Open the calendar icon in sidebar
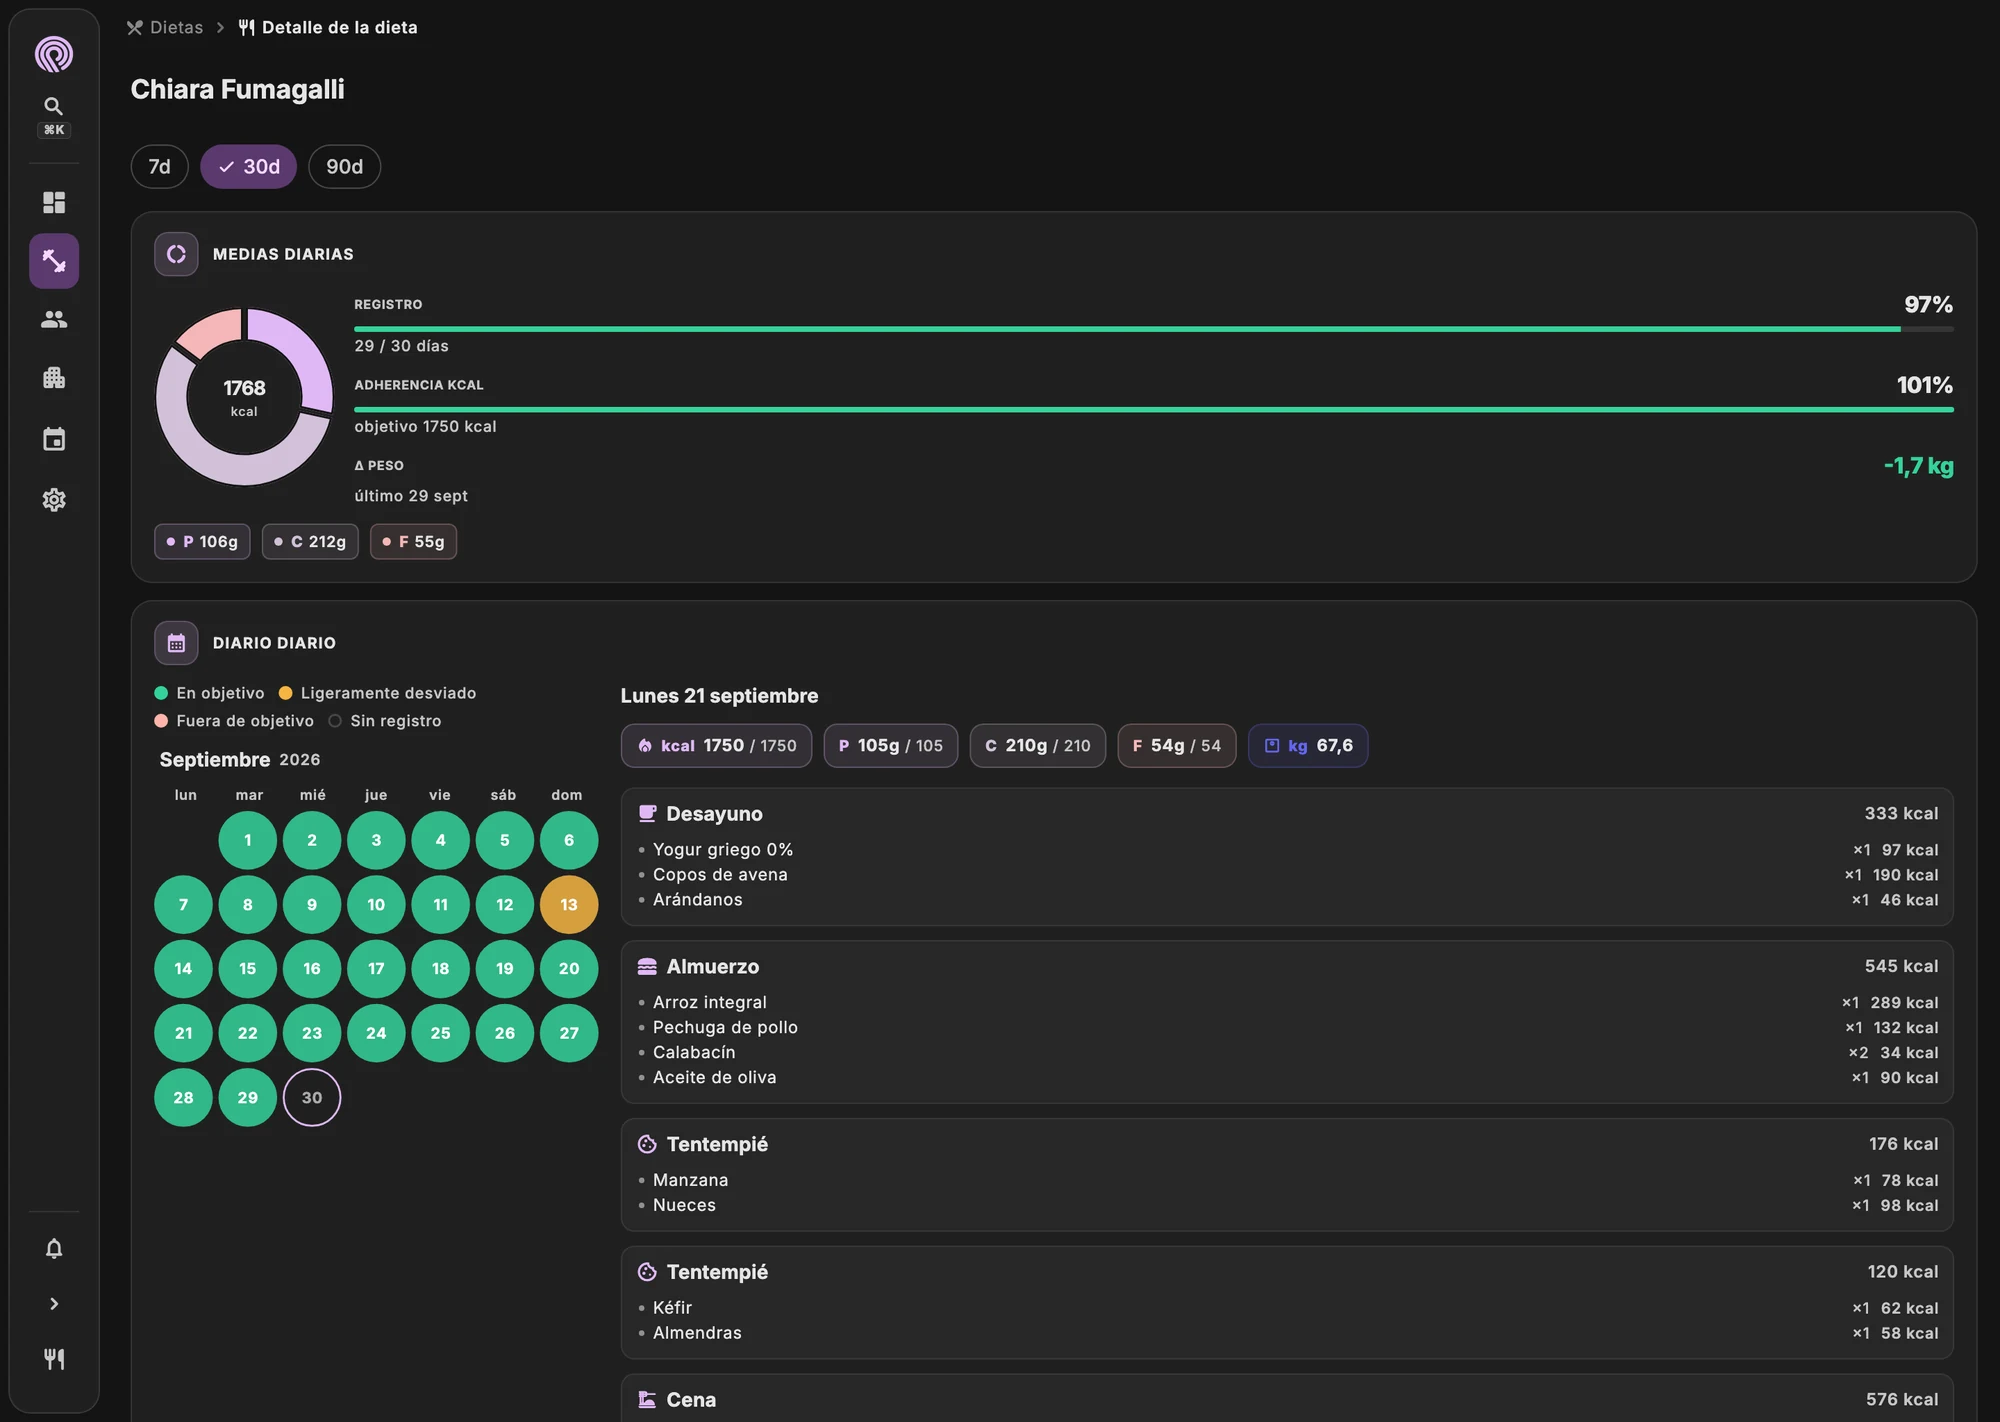2000x1422 pixels. (x=54, y=439)
